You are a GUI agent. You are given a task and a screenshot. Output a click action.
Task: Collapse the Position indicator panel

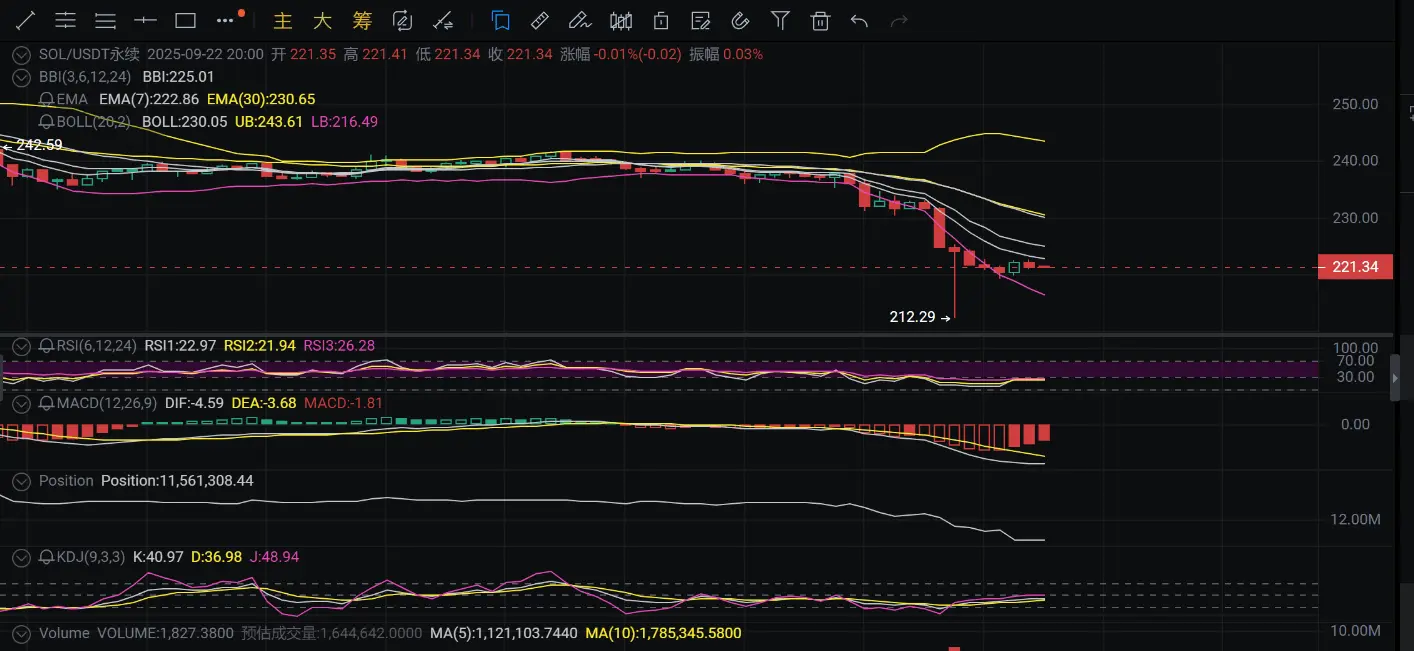pyautogui.click(x=20, y=480)
